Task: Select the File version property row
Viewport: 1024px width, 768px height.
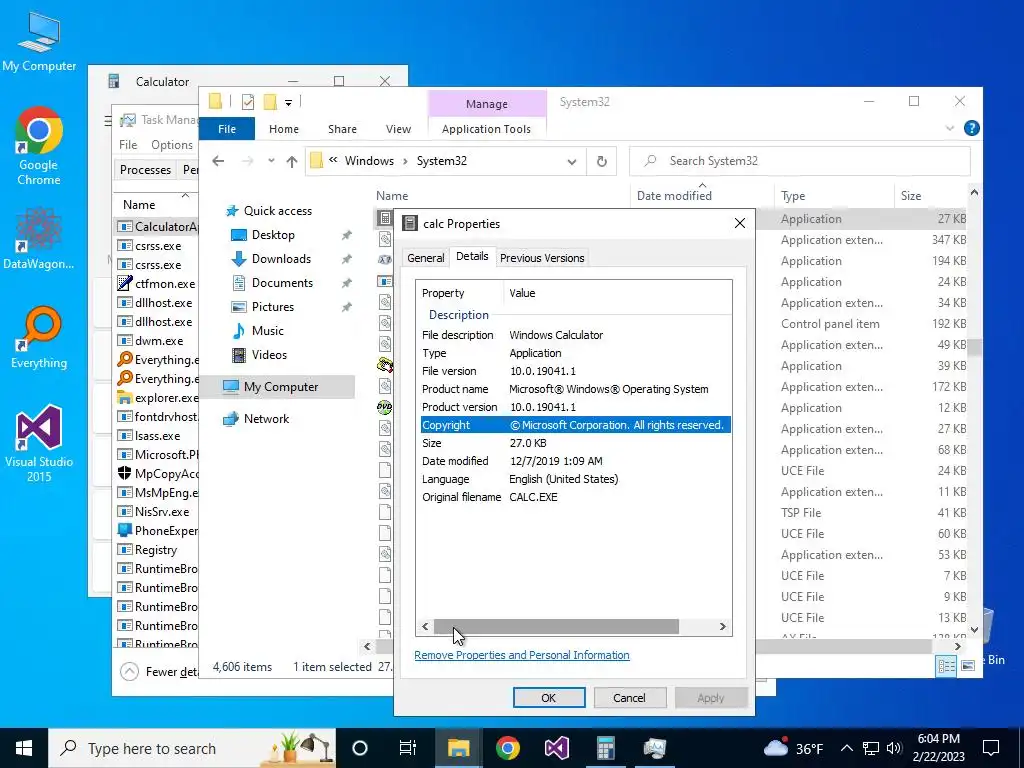Action: 575,371
